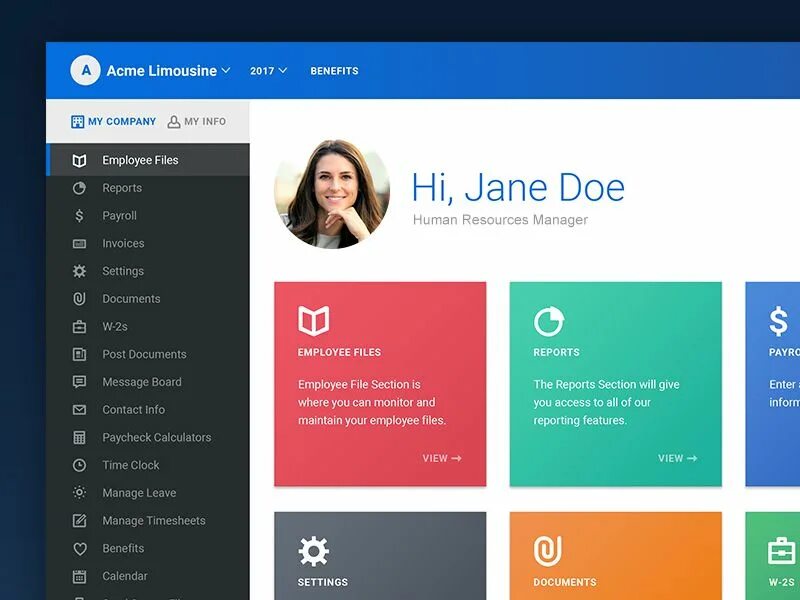Click the Reports card title
The image size is (800, 600).
point(556,352)
